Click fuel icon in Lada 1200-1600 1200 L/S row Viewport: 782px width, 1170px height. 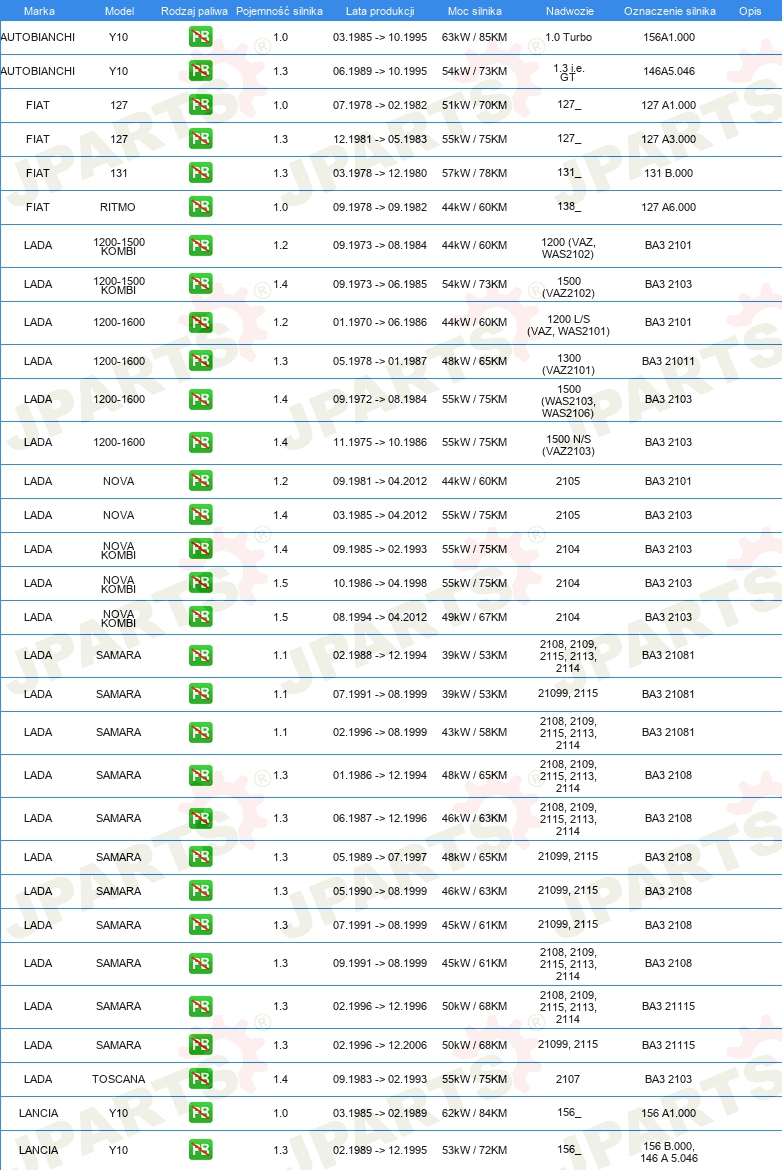point(201,322)
